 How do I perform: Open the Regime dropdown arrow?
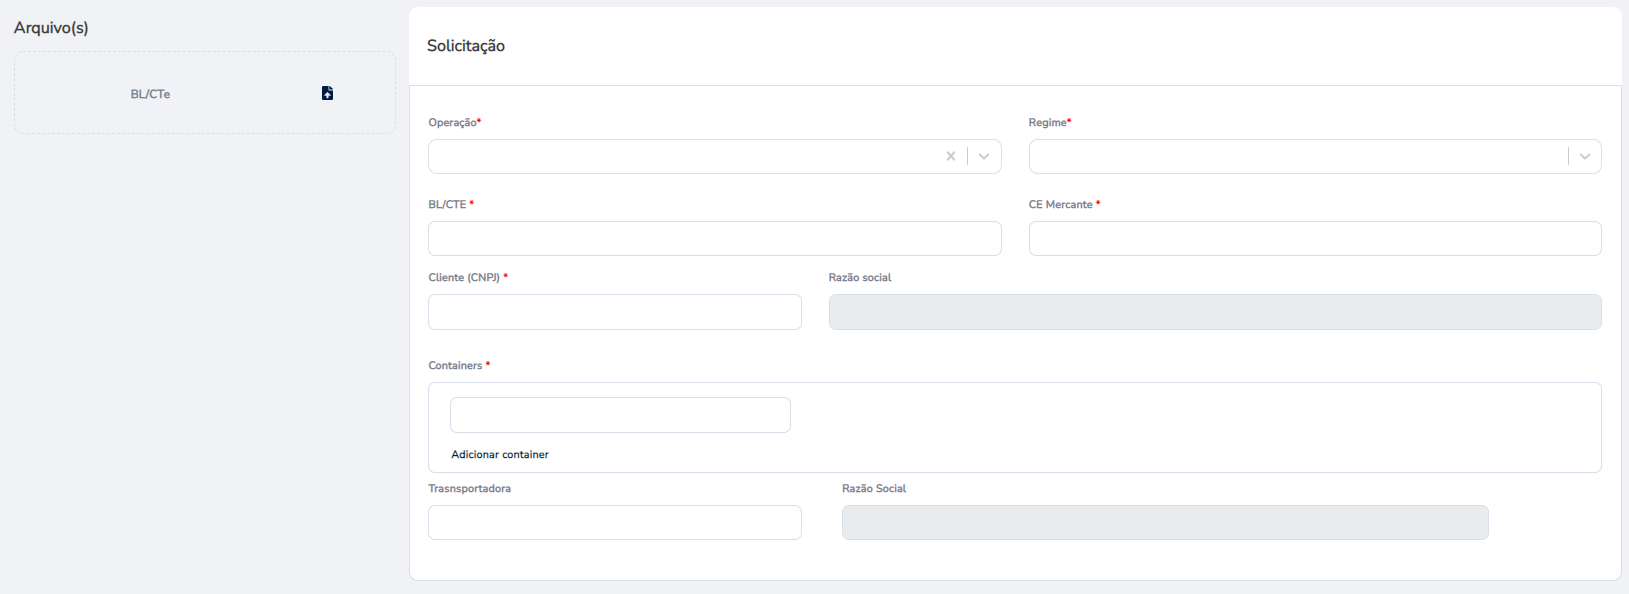click(1585, 156)
